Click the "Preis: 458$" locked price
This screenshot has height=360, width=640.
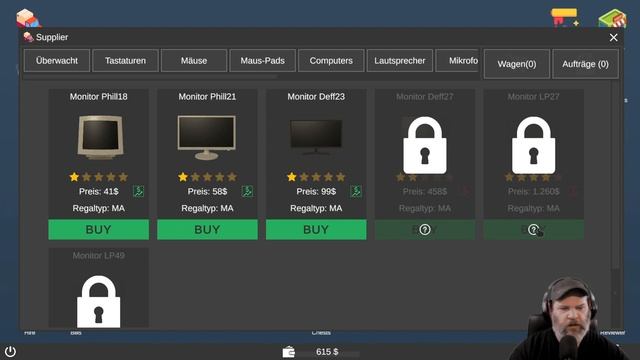point(424,191)
